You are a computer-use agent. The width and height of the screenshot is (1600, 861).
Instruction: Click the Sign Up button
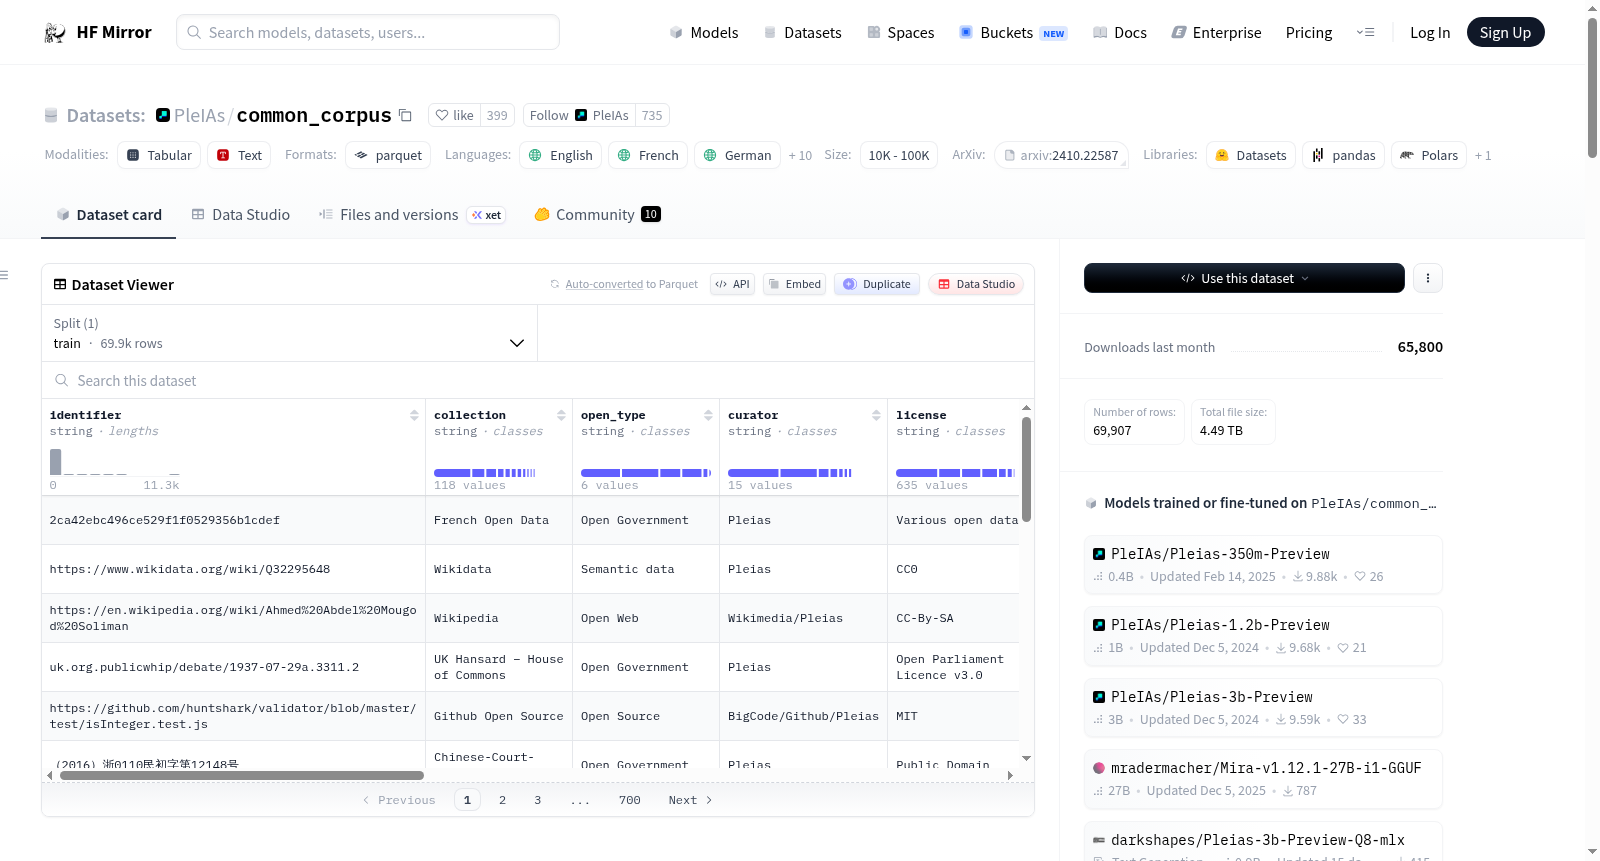(1505, 33)
